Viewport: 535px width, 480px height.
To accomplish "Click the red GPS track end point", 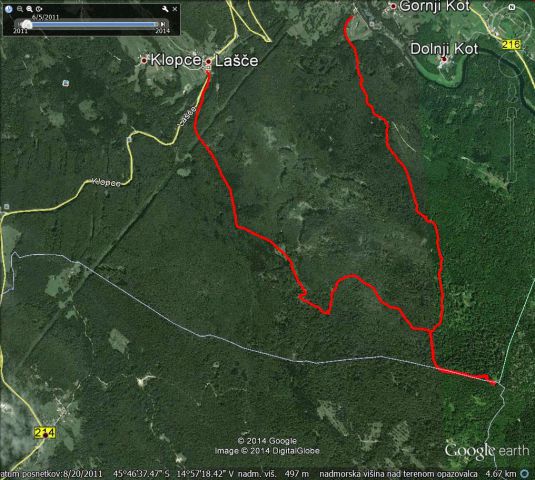I will pos(493,383).
